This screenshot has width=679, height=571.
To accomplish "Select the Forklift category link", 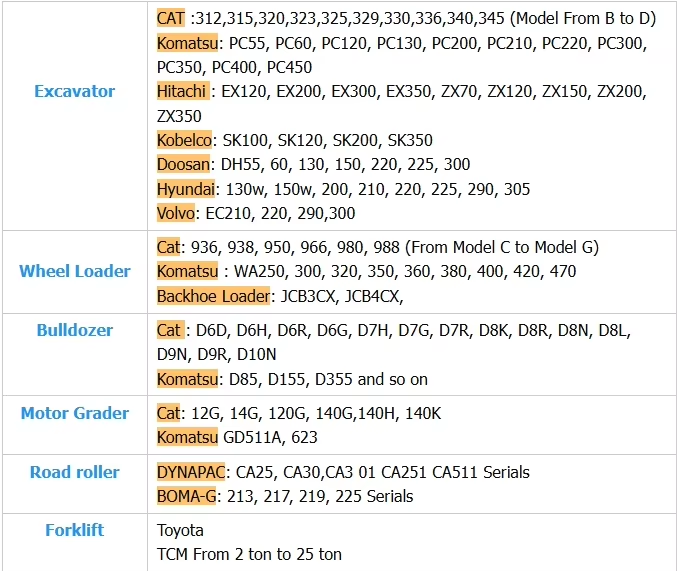I will point(75,530).
